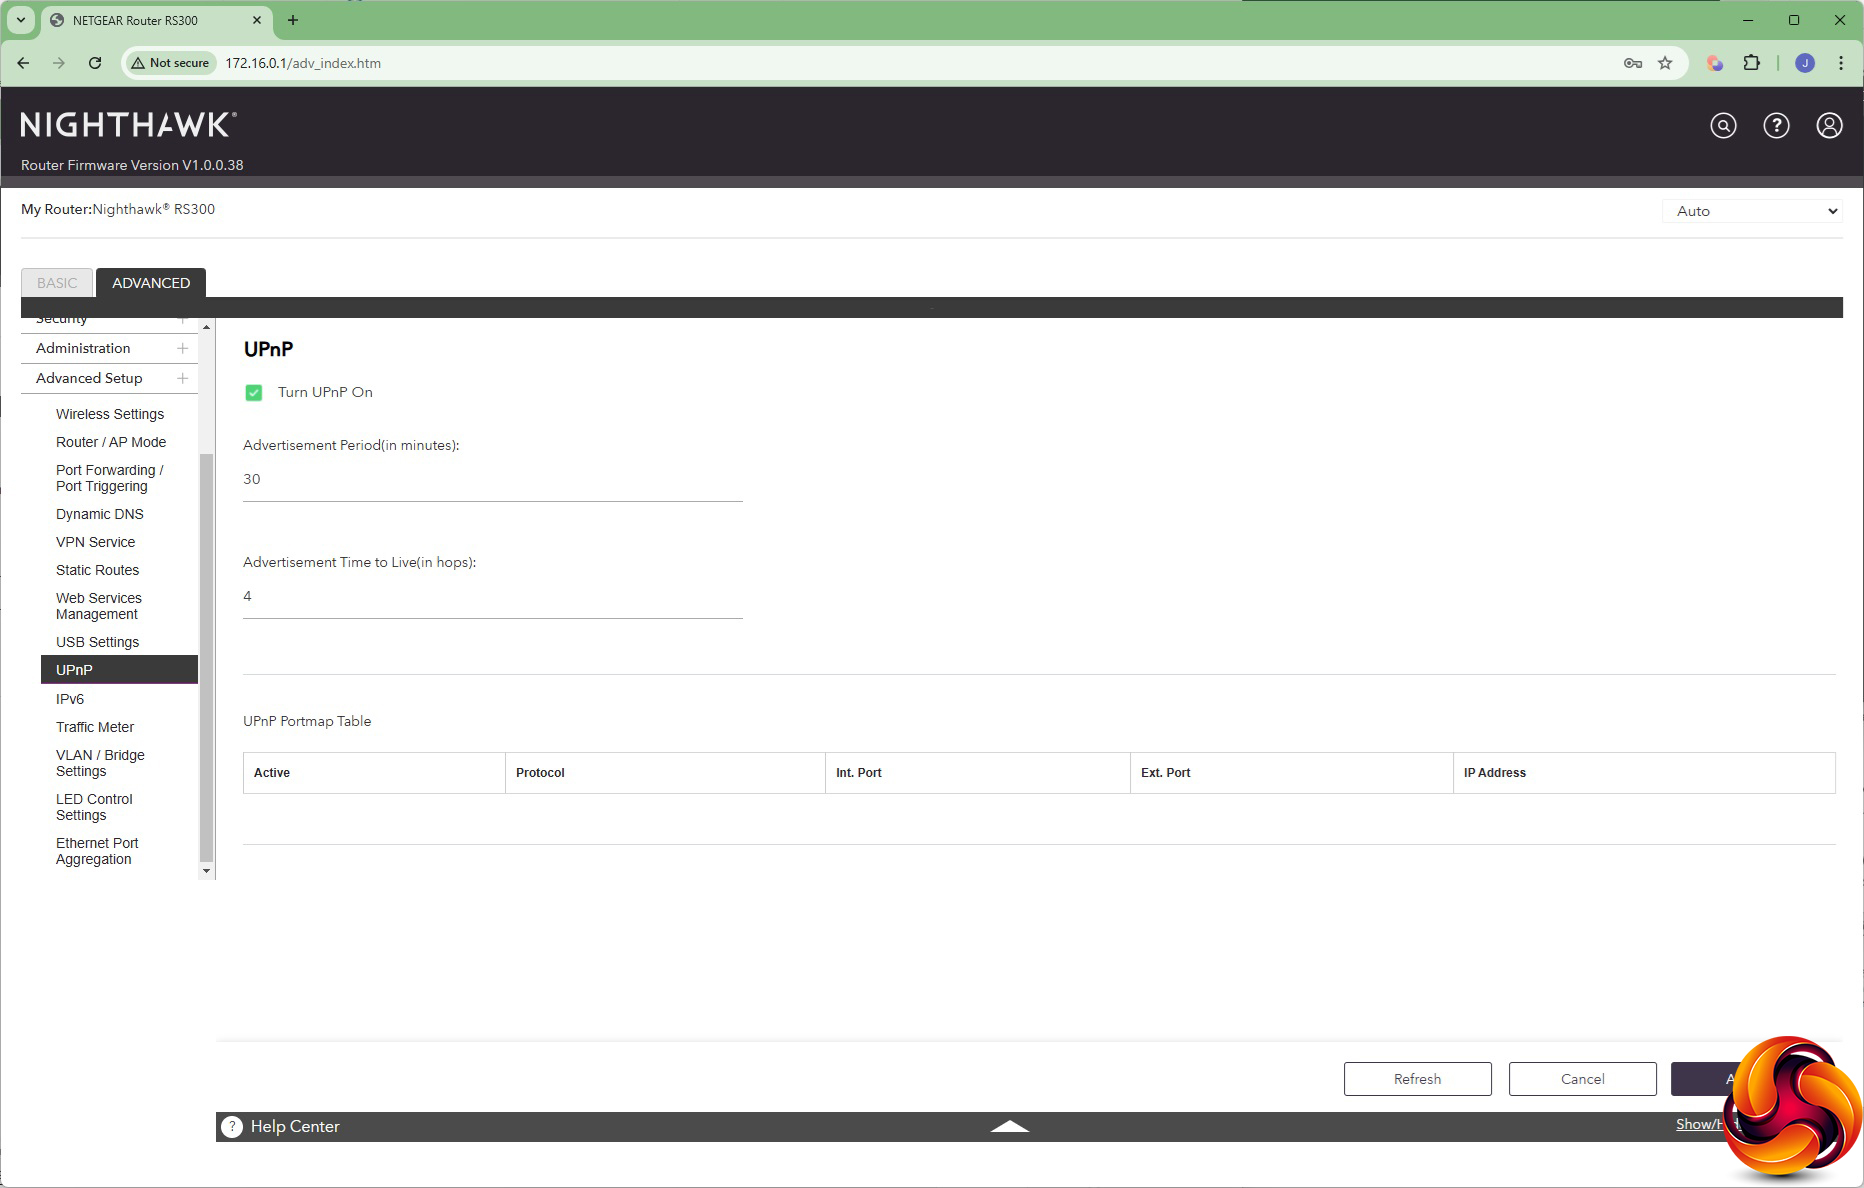Click the NIGHTHAWK logo
This screenshot has width=1864, height=1188.
click(x=129, y=125)
